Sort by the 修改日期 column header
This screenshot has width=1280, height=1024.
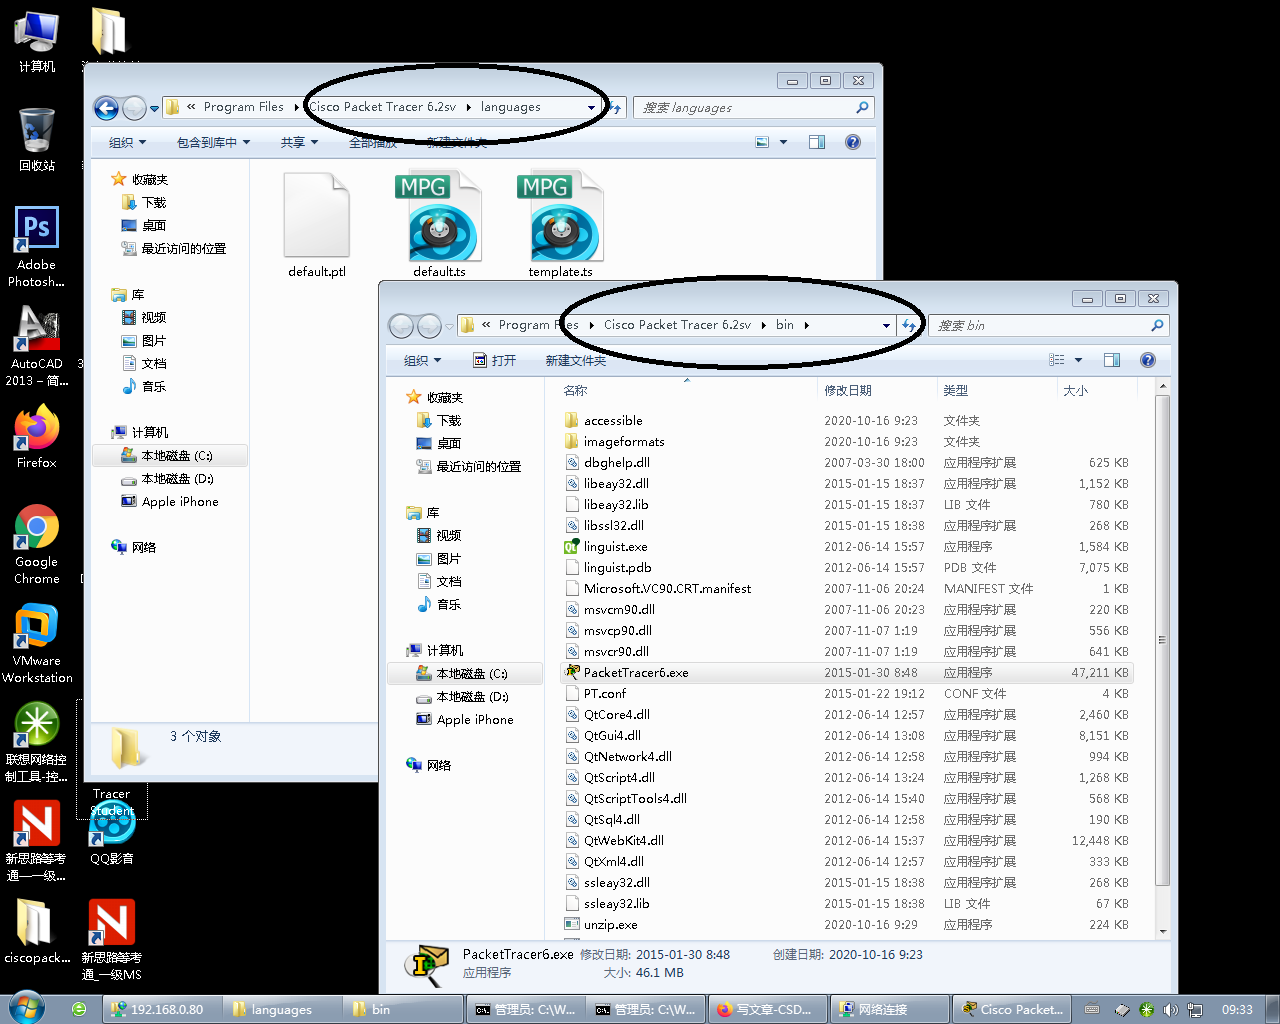(877, 390)
